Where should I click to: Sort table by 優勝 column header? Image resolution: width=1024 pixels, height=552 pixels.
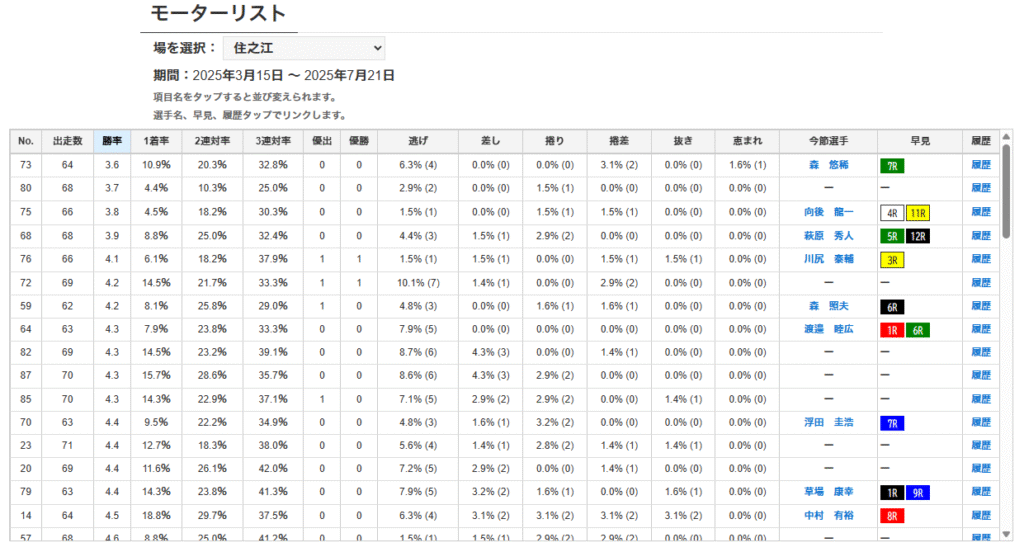point(359,141)
